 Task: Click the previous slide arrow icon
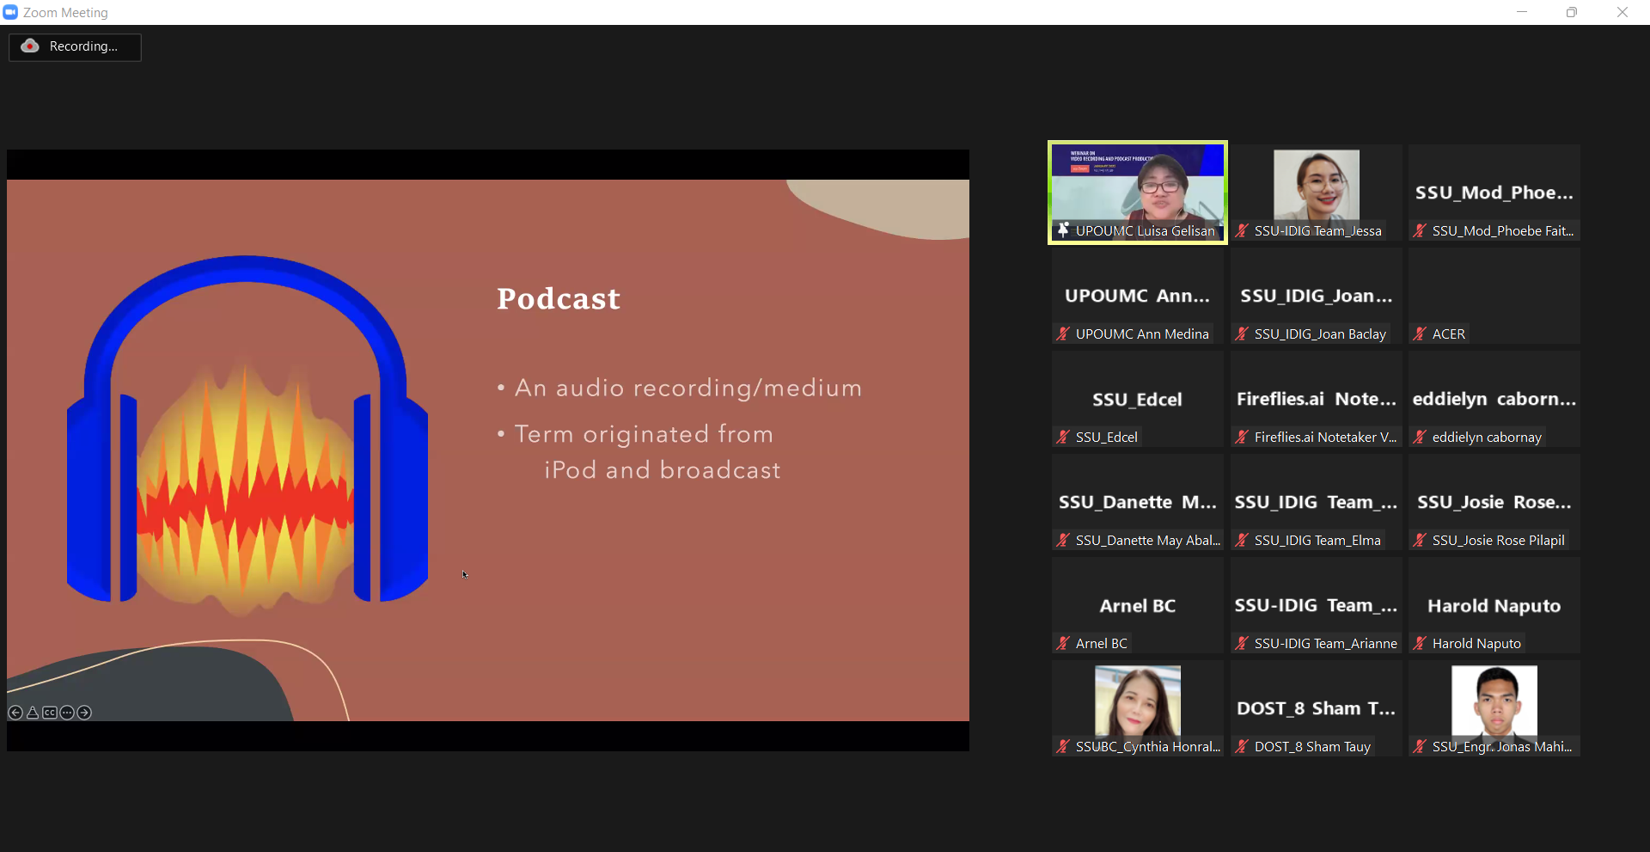(x=15, y=713)
